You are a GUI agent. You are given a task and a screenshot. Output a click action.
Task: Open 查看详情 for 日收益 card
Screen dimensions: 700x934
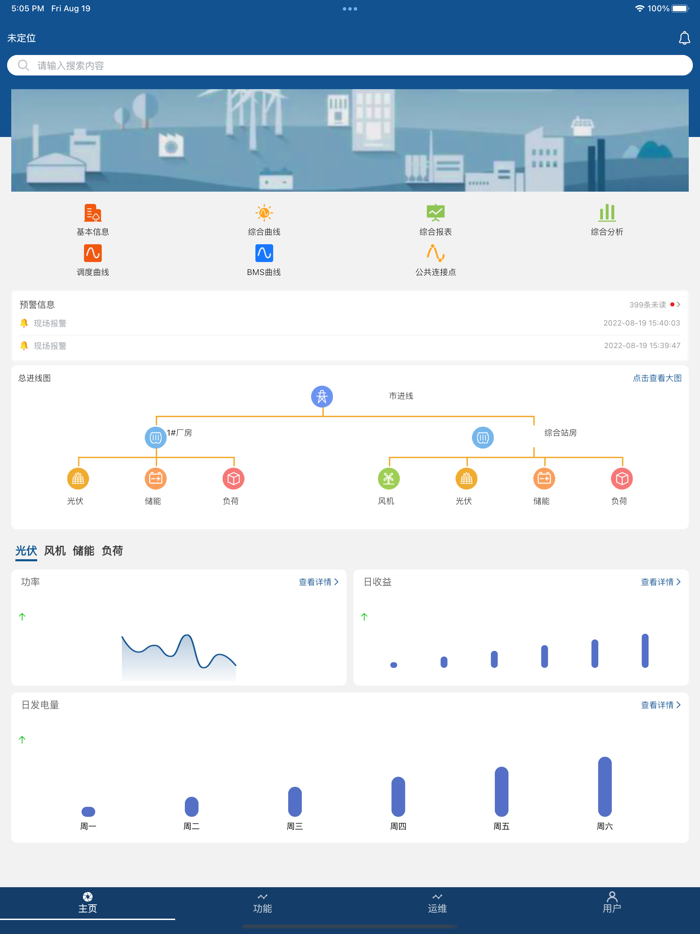pos(661,582)
